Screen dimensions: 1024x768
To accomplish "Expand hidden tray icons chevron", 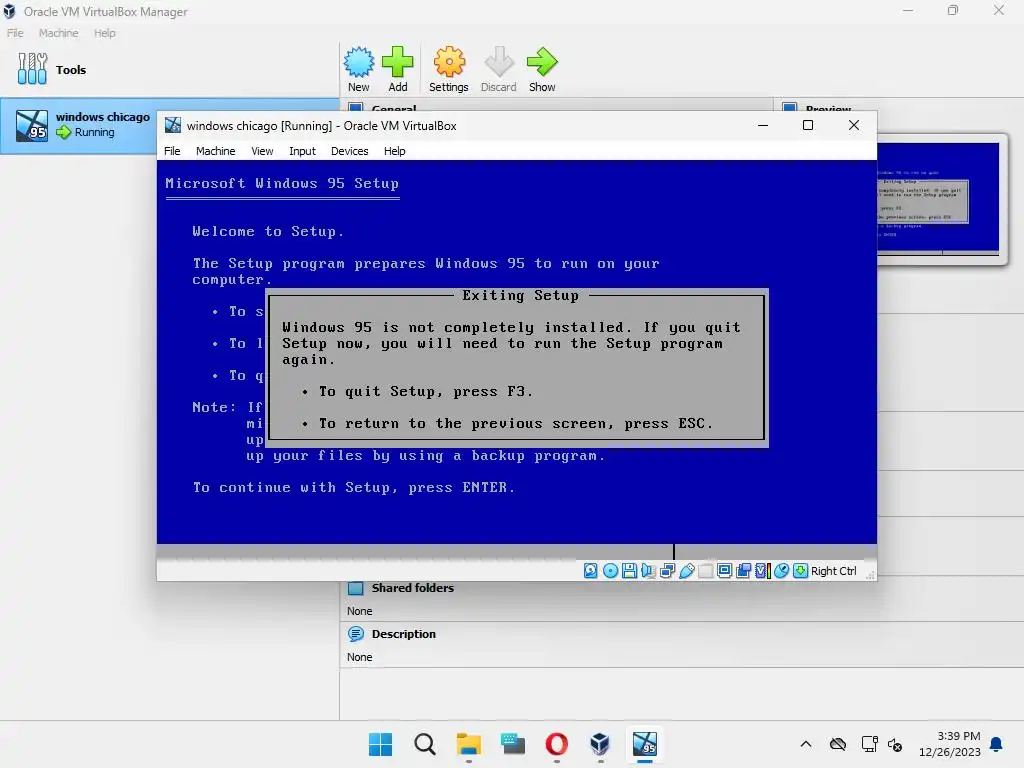I will (806, 744).
